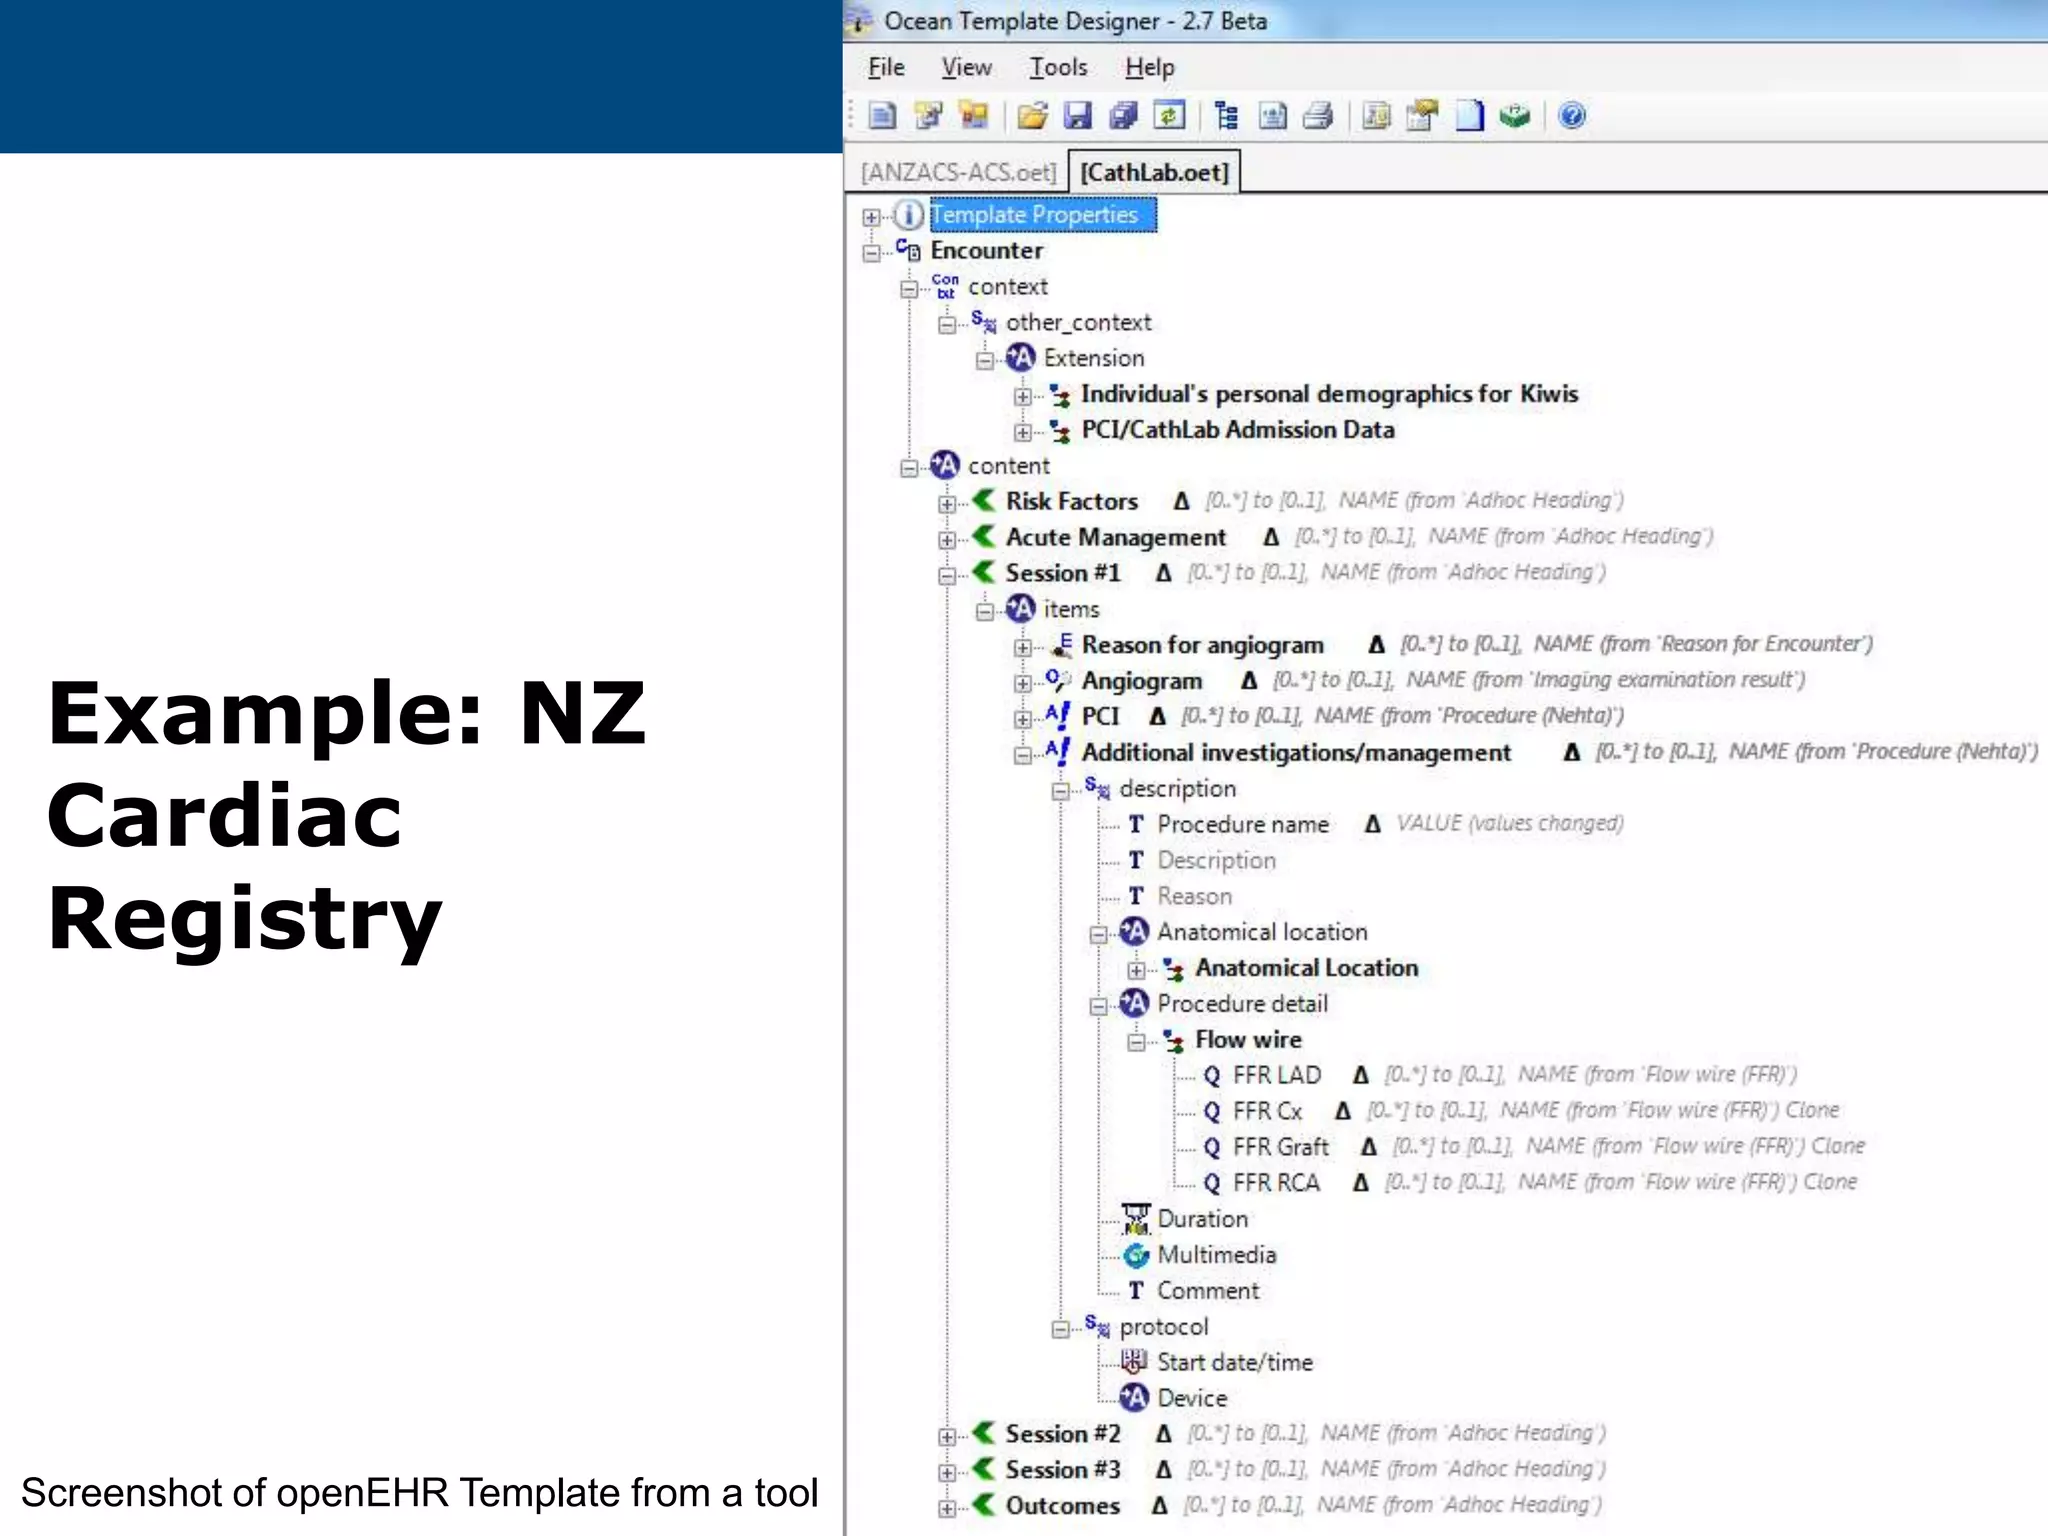This screenshot has width=2048, height=1536.
Task: Select the greyed Description element
Action: pos(1216,861)
